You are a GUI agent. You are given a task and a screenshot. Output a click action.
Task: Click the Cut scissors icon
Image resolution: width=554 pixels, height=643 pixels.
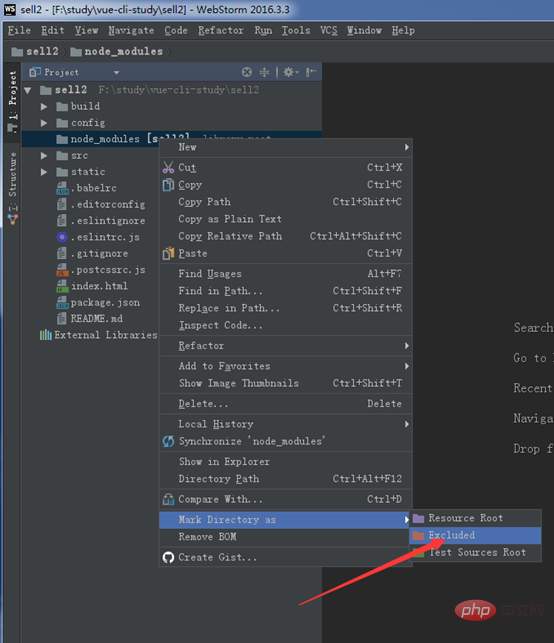168,167
